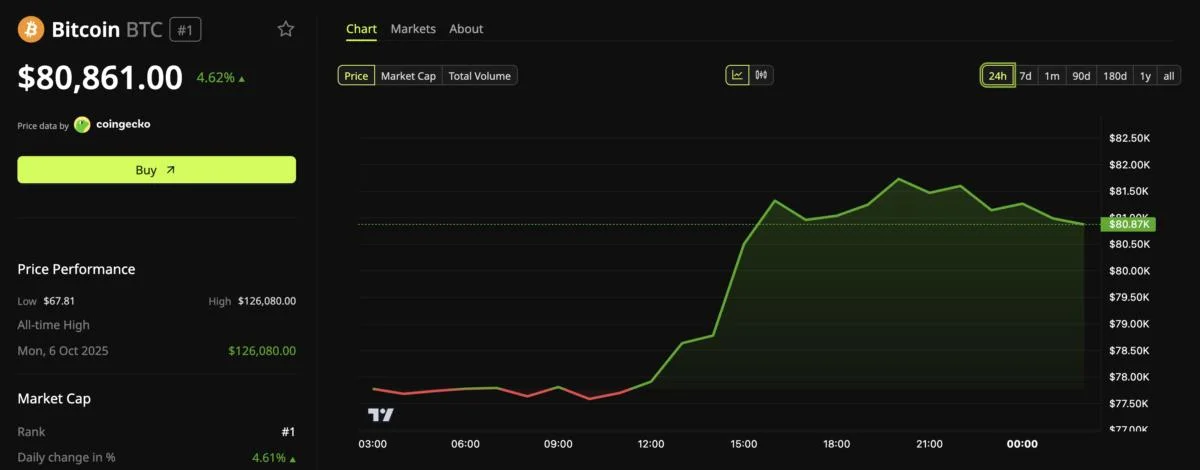Image resolution: width=1200 pixels, height=470 pixels.
Task: Click the High $126,080.00 value
Action: click(x=267, y=301)
